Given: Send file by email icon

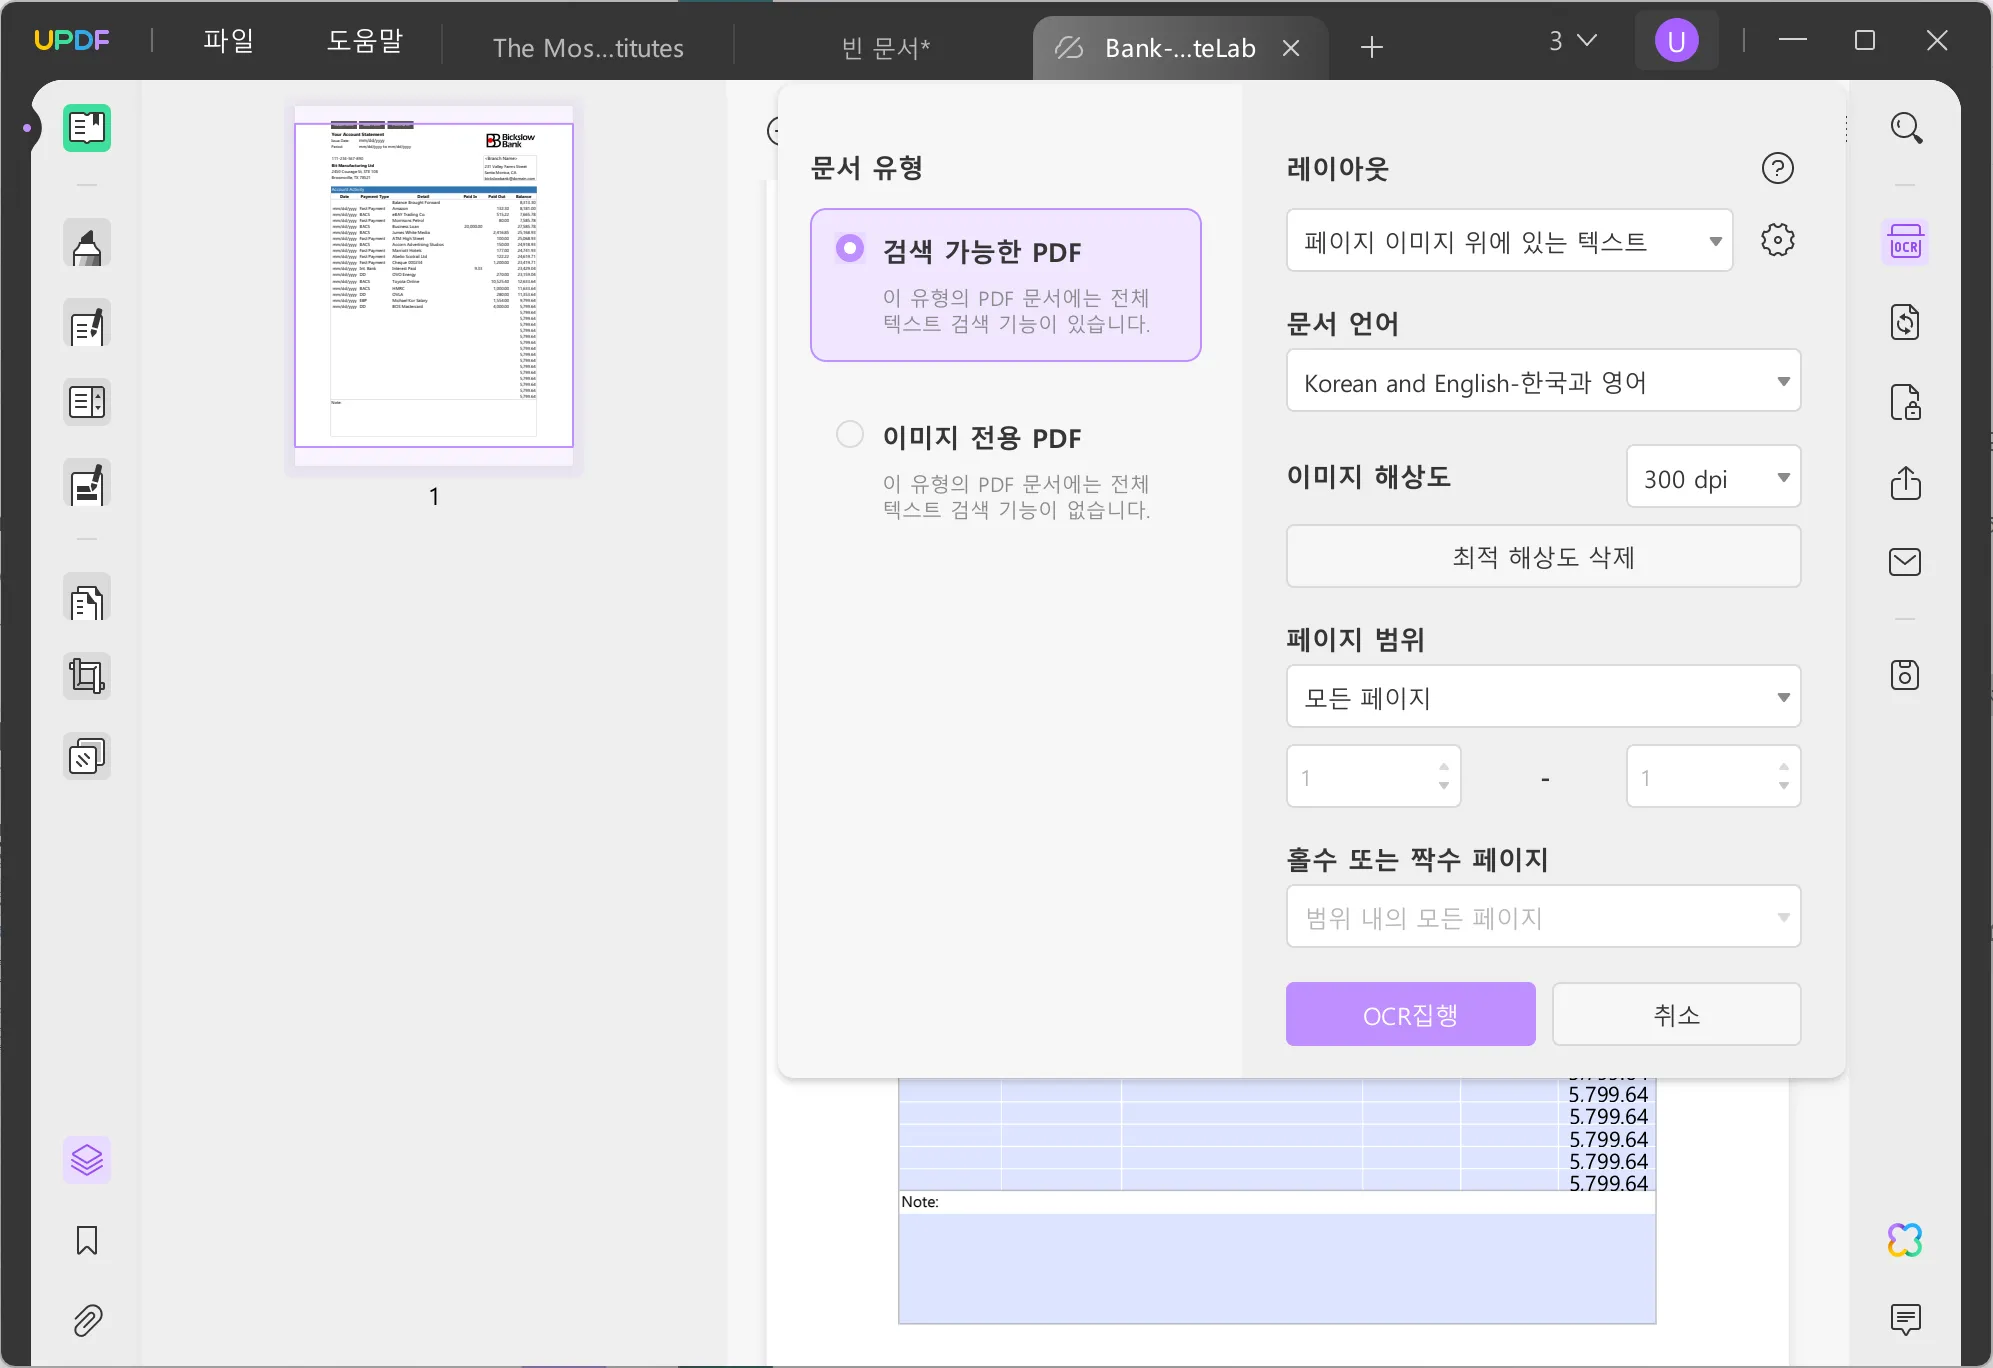Looking at the screenshot, I should pos(1905,562).
